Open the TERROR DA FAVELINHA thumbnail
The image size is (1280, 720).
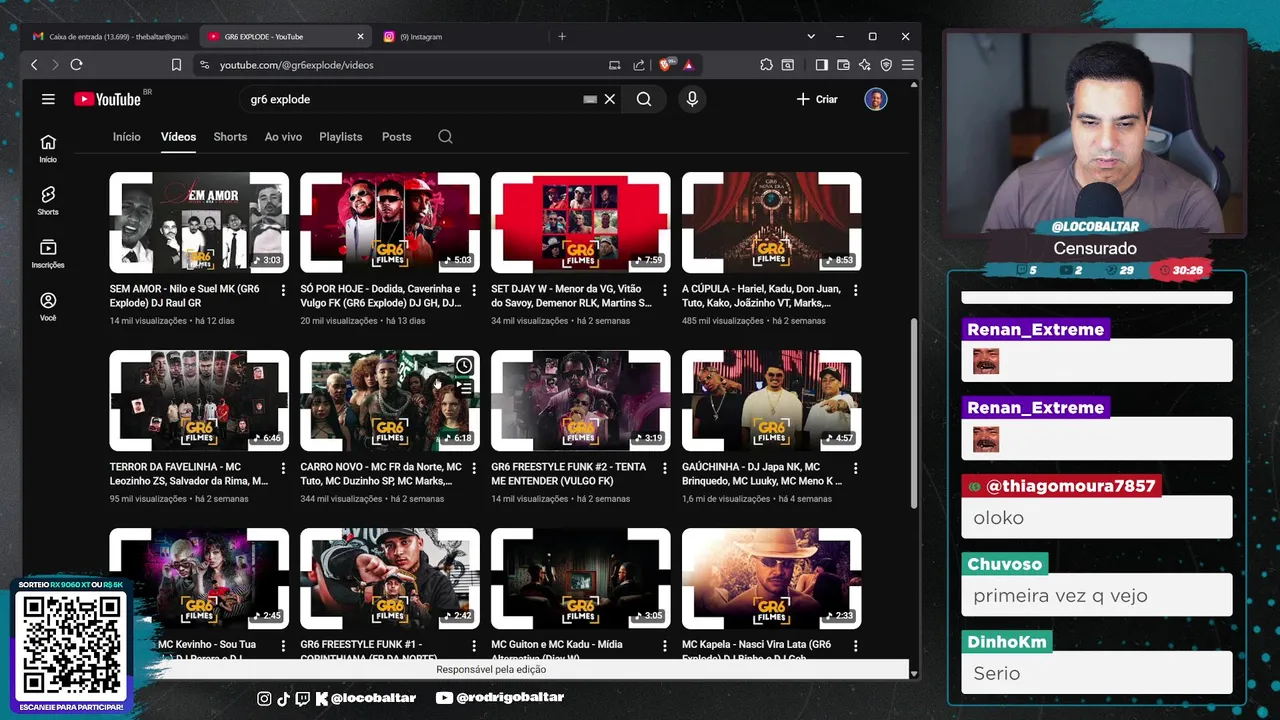coord(199,400)
